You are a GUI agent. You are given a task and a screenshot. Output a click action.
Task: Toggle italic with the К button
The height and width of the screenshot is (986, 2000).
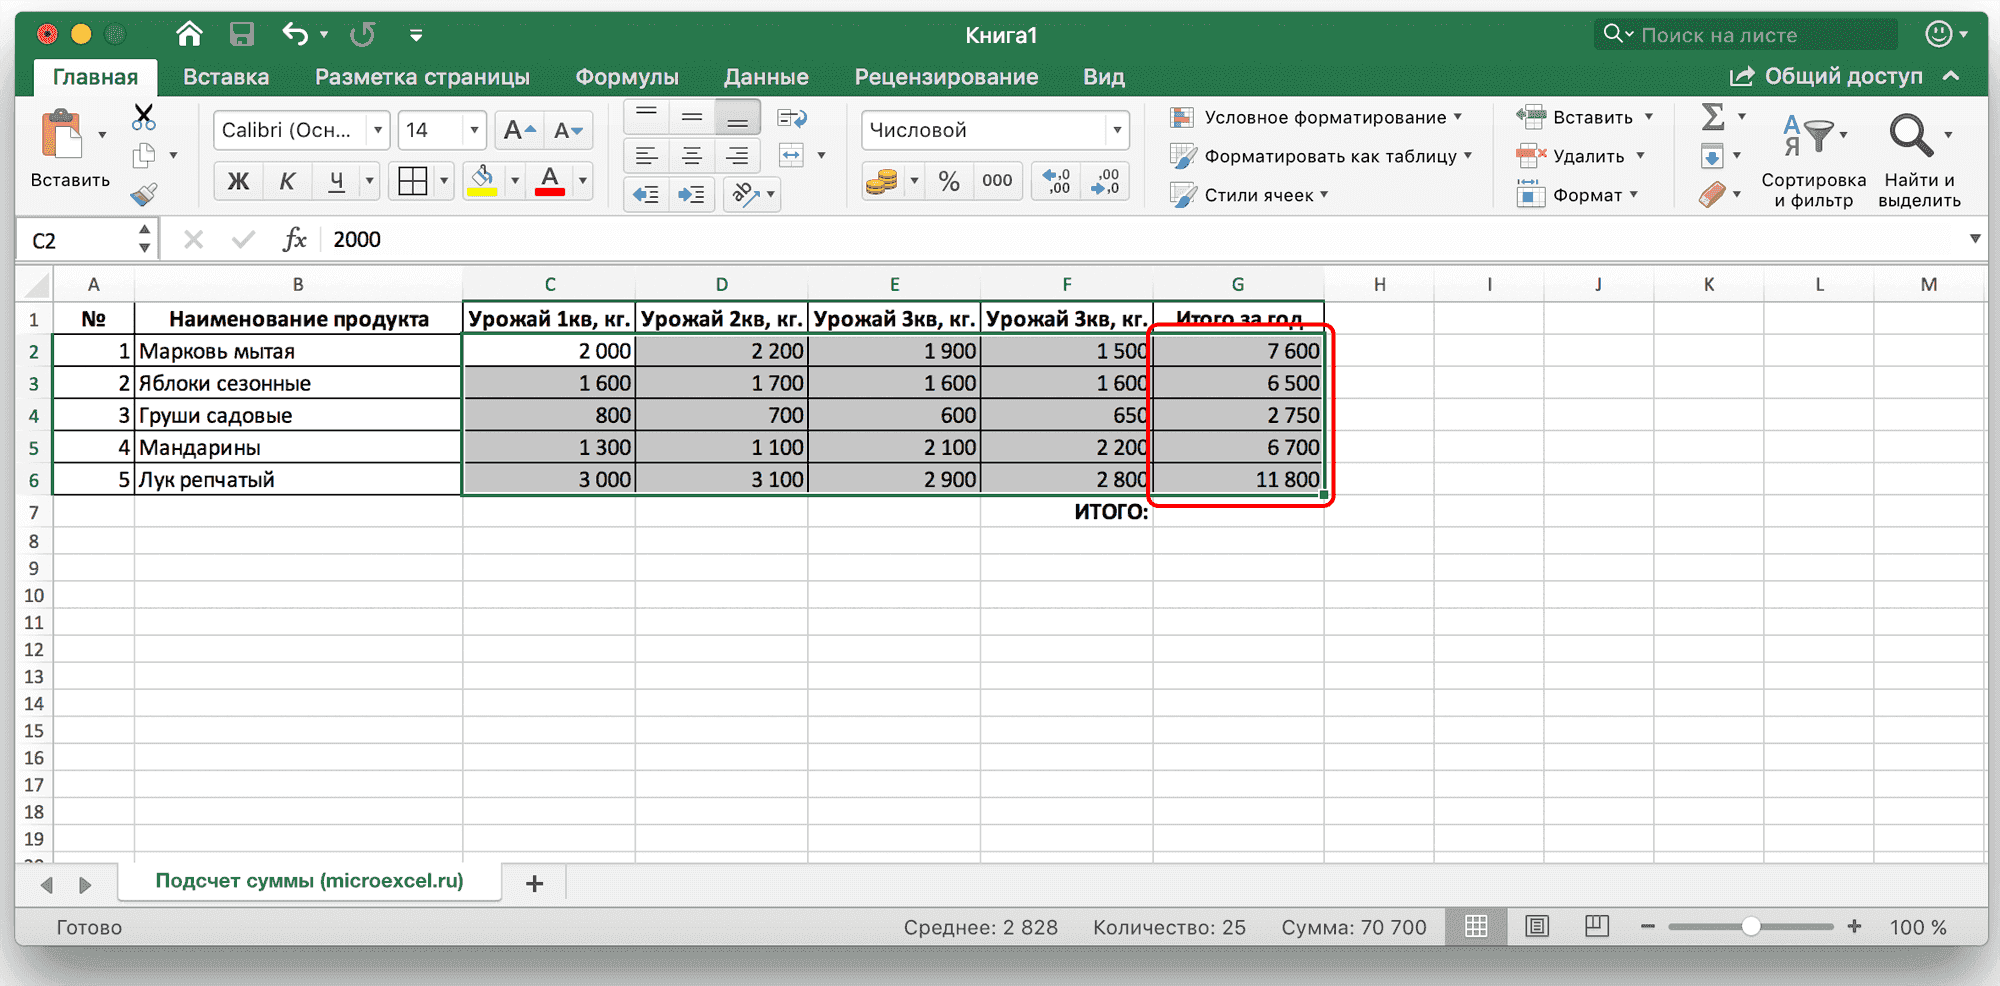click(287, 181)
